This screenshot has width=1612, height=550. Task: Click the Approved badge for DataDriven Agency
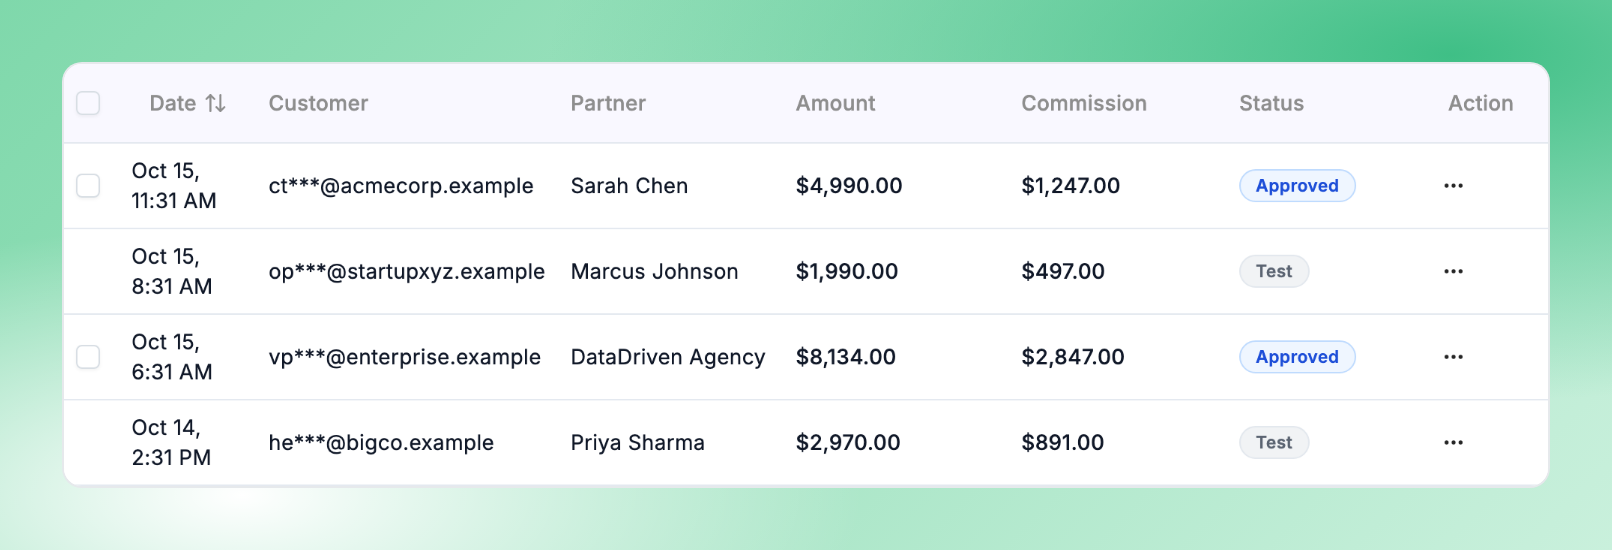[1297, 357]
